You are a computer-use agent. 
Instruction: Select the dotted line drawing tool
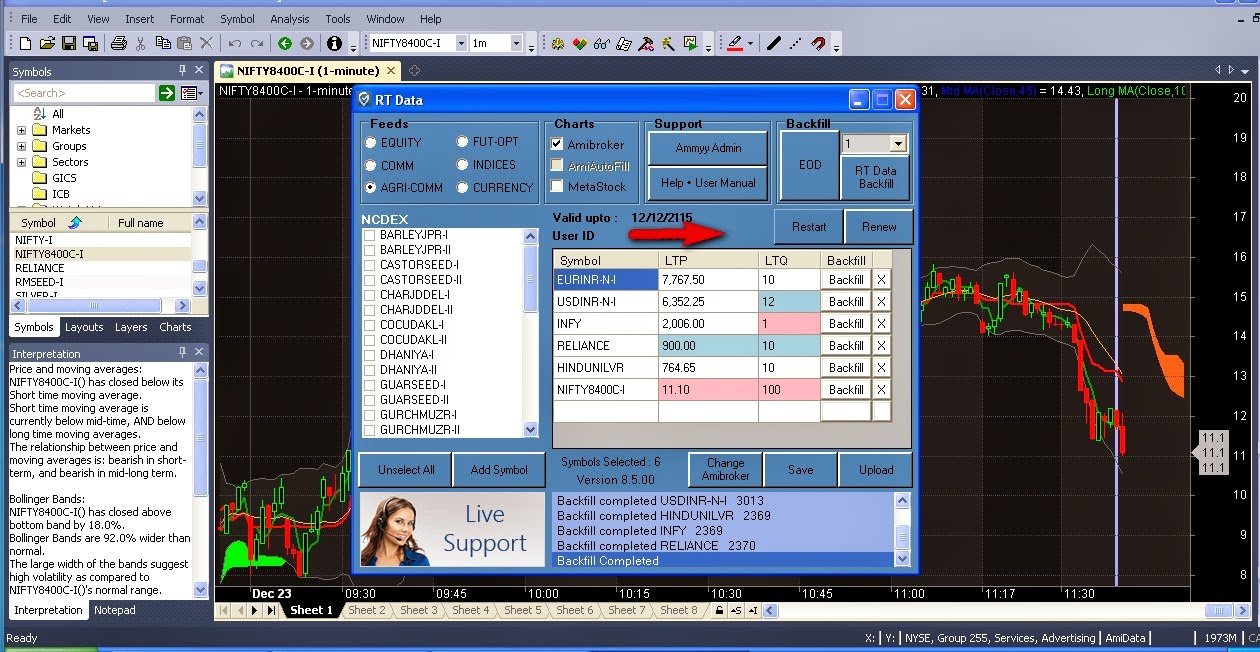point(795,44)
